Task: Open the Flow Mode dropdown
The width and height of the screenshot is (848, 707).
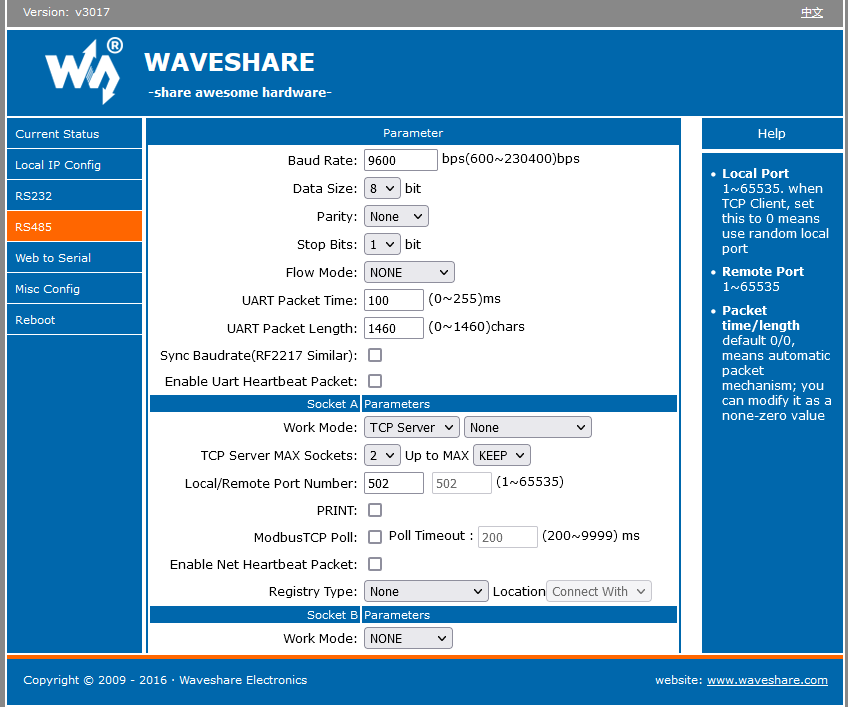Action: tap(409, 272)
